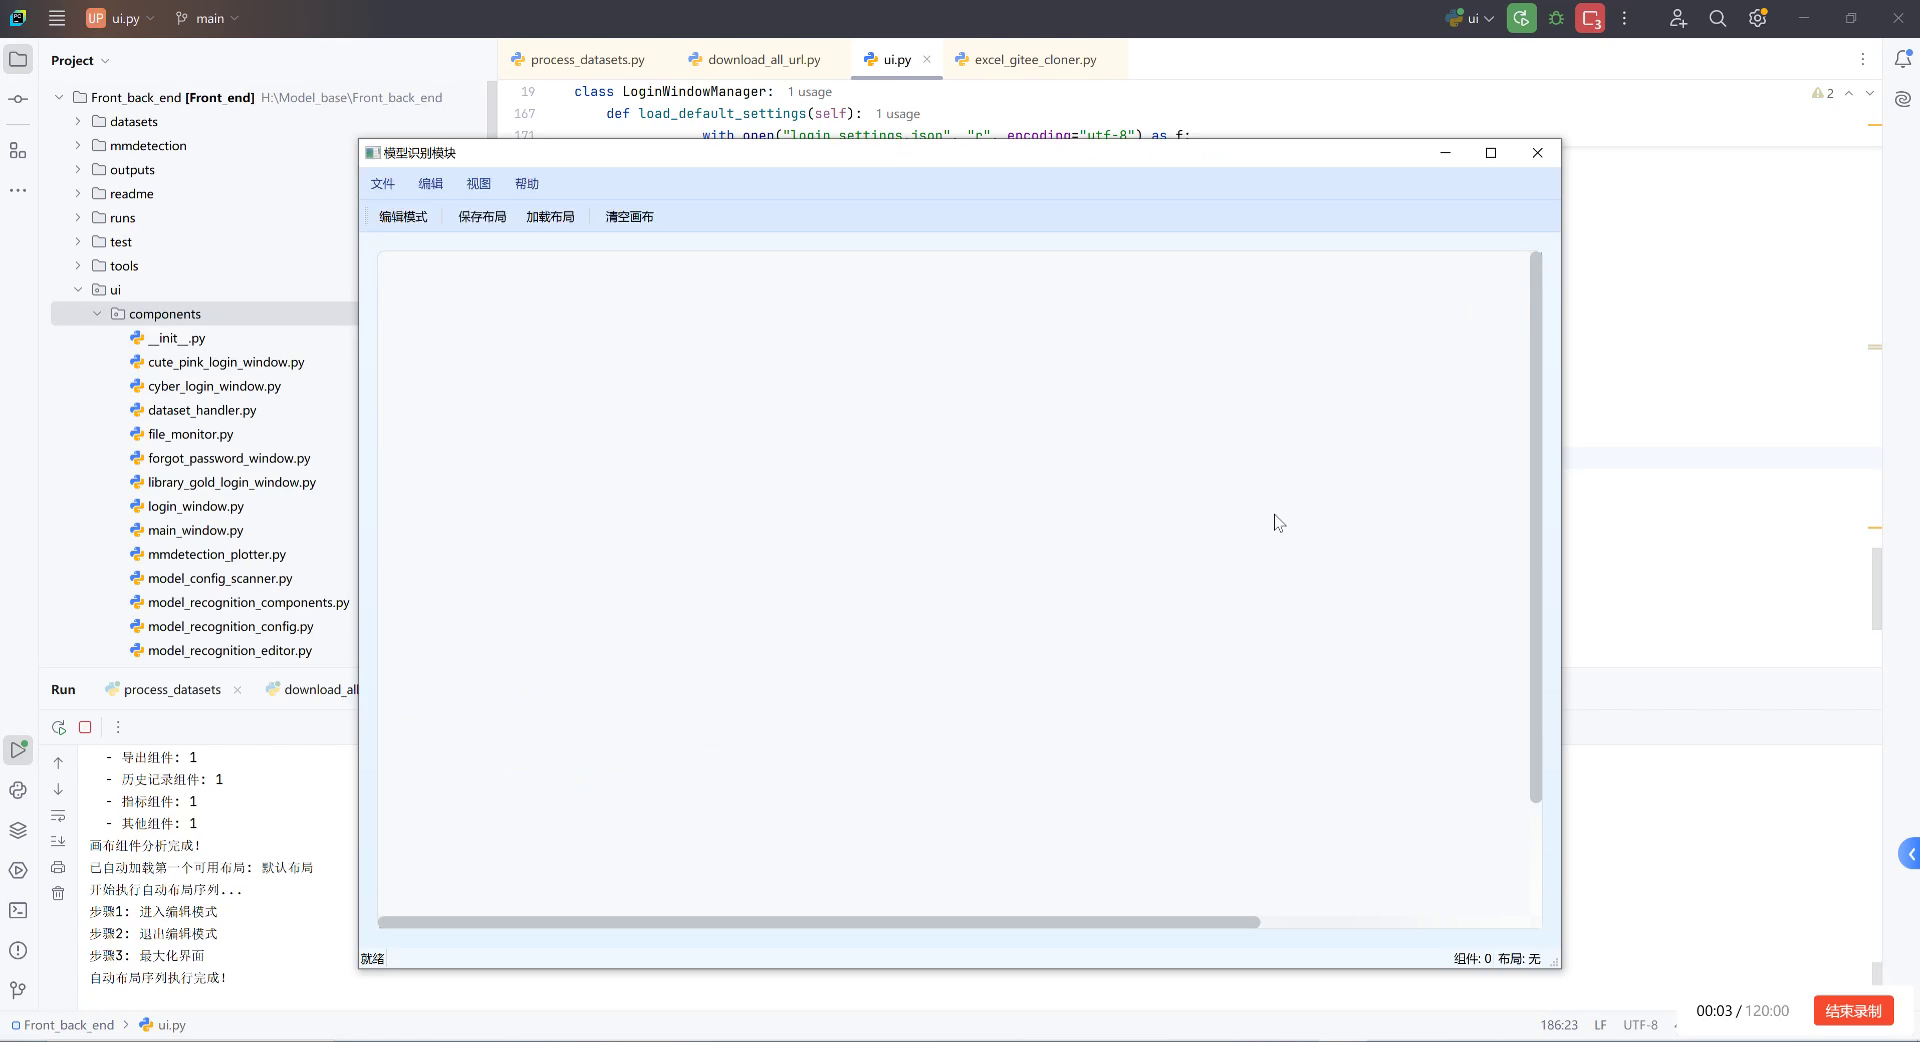Print the console output printer icon
The image size is (1920, 1042).
(58, 867)
